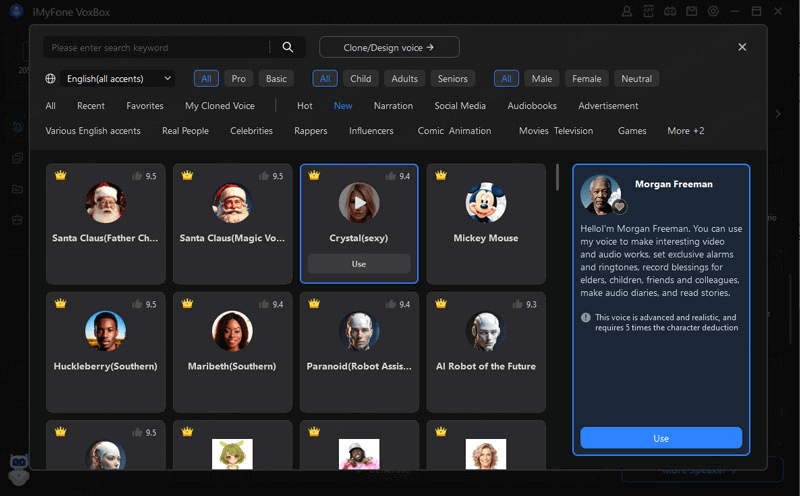Open the Rappers category
Screen dimensions: 800x496
311,131
